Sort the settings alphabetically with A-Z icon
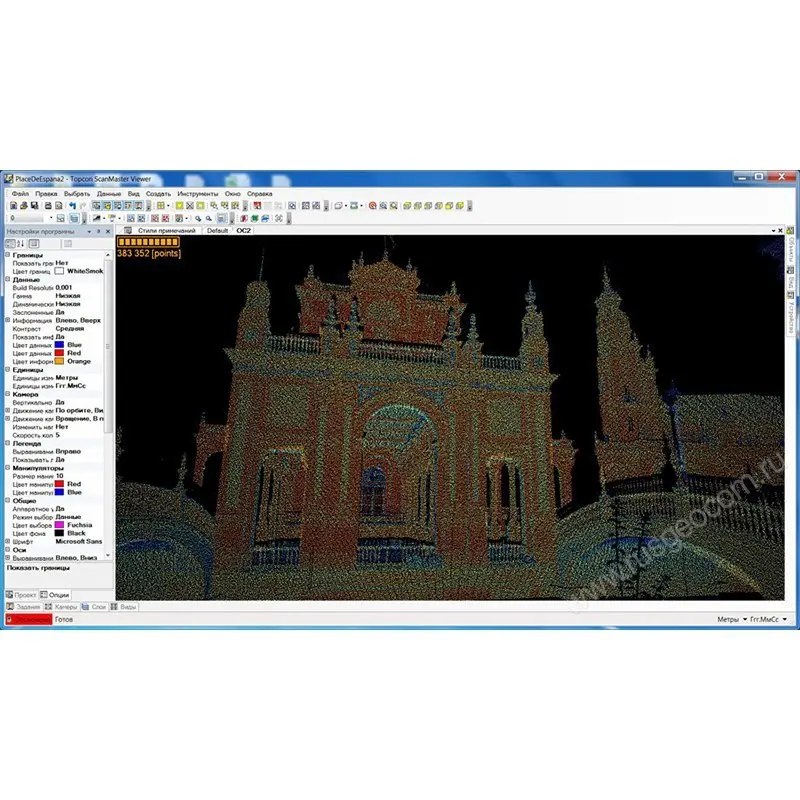The image size is (800, 800). [21, 243]
